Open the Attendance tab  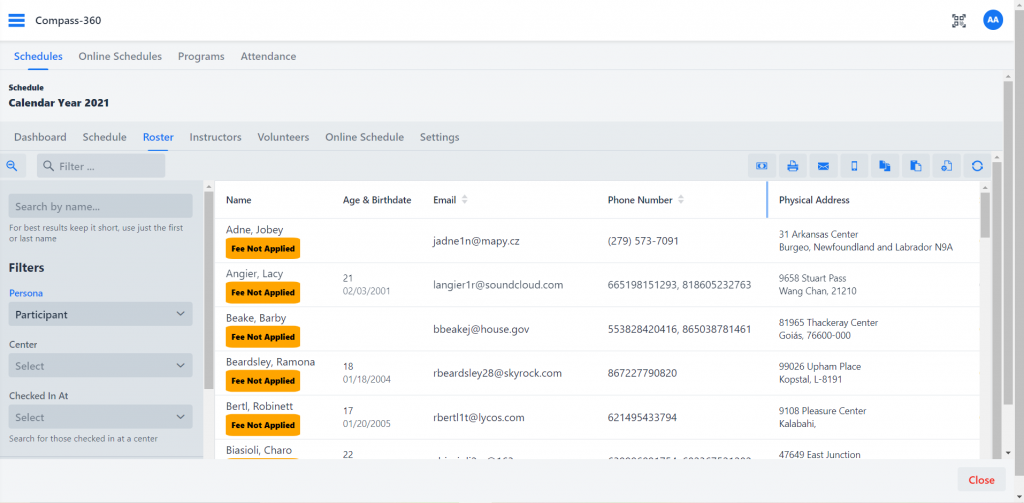(268, 56)
